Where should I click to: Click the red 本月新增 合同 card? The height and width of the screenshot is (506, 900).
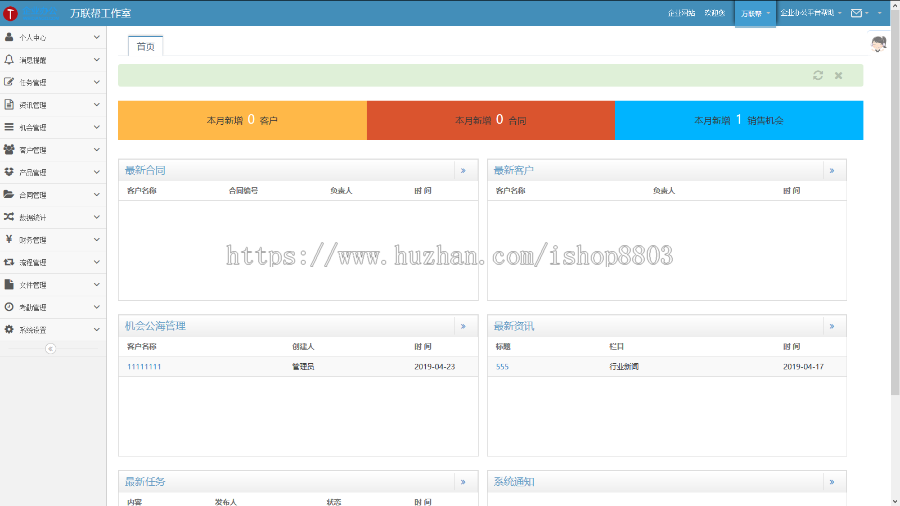(x=491, y=120)
